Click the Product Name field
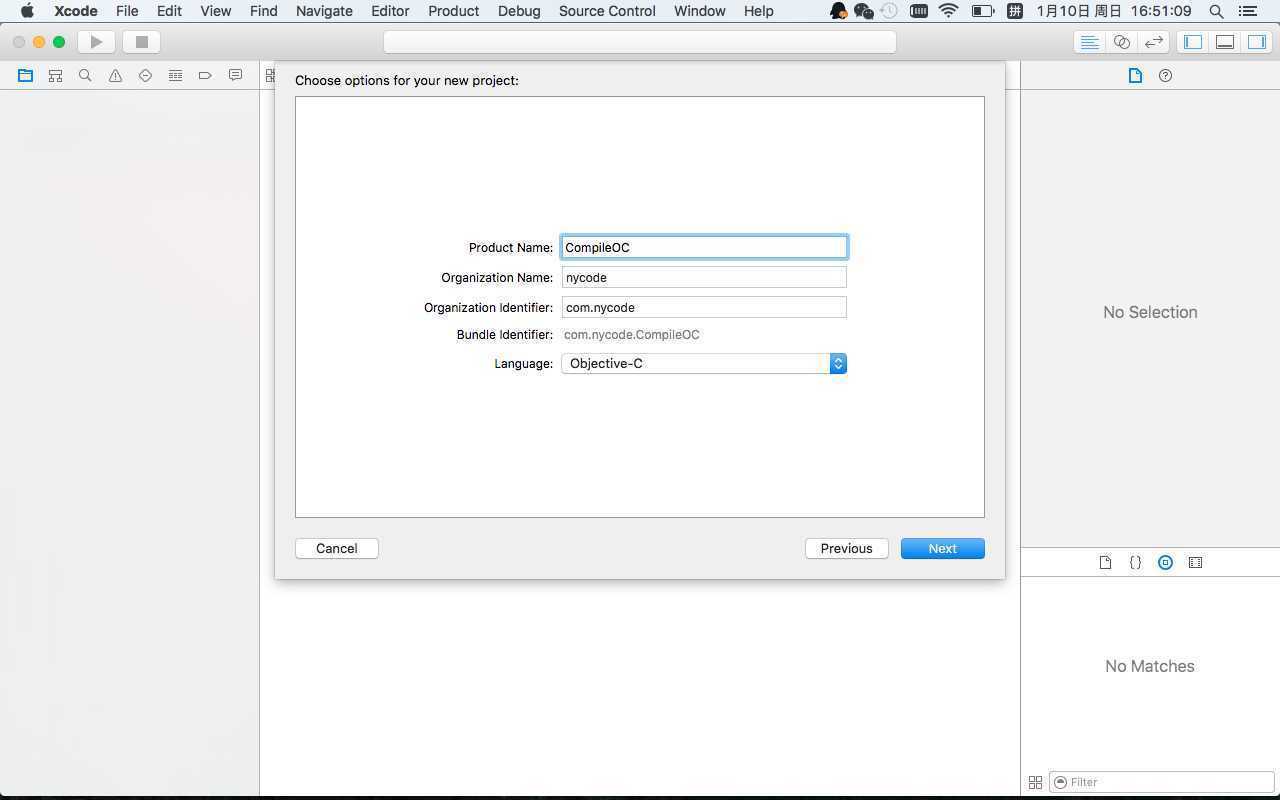The width and height of the screenshot is (1280, 800). tap(704, 247)
